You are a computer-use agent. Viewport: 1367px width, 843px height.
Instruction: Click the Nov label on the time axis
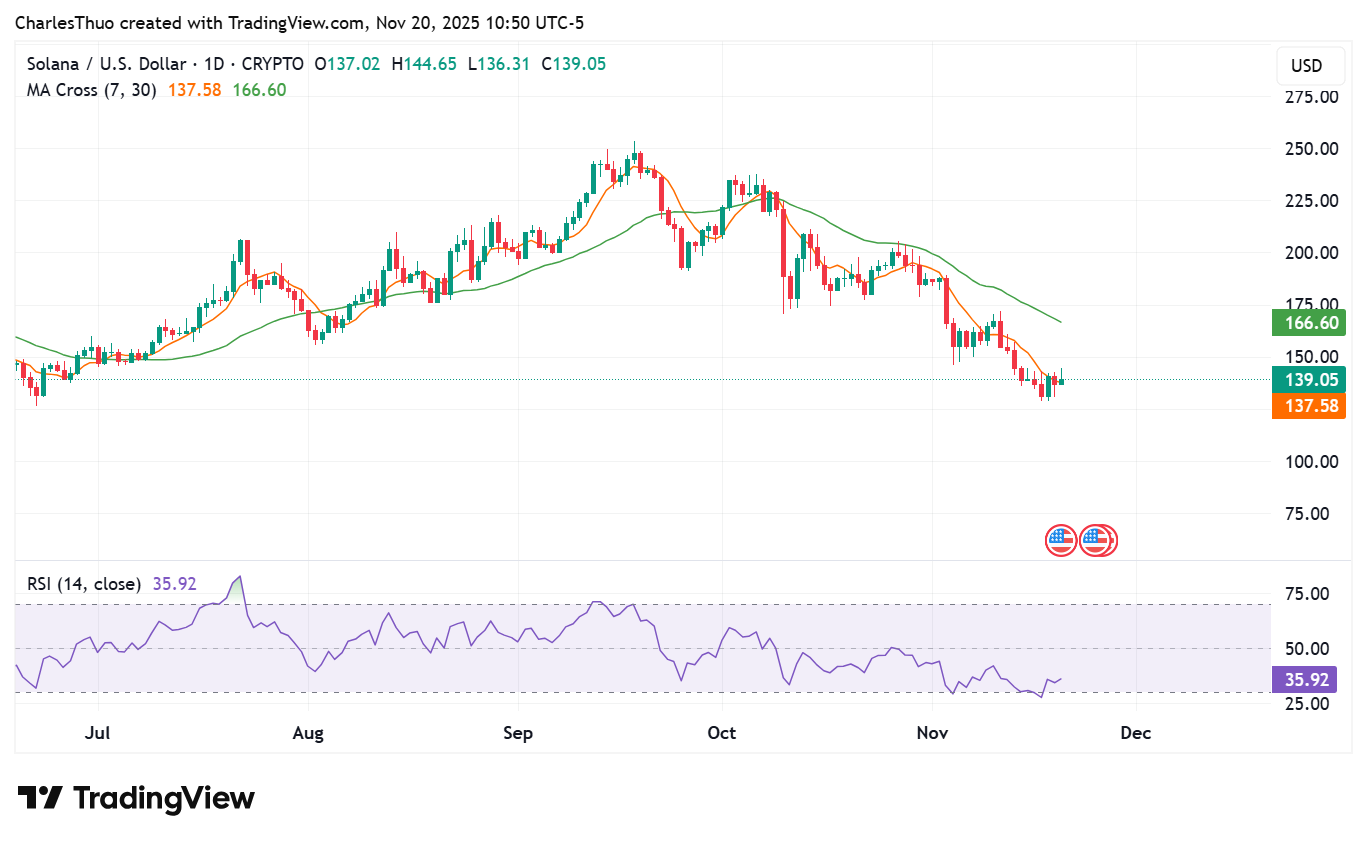[932, 733]
